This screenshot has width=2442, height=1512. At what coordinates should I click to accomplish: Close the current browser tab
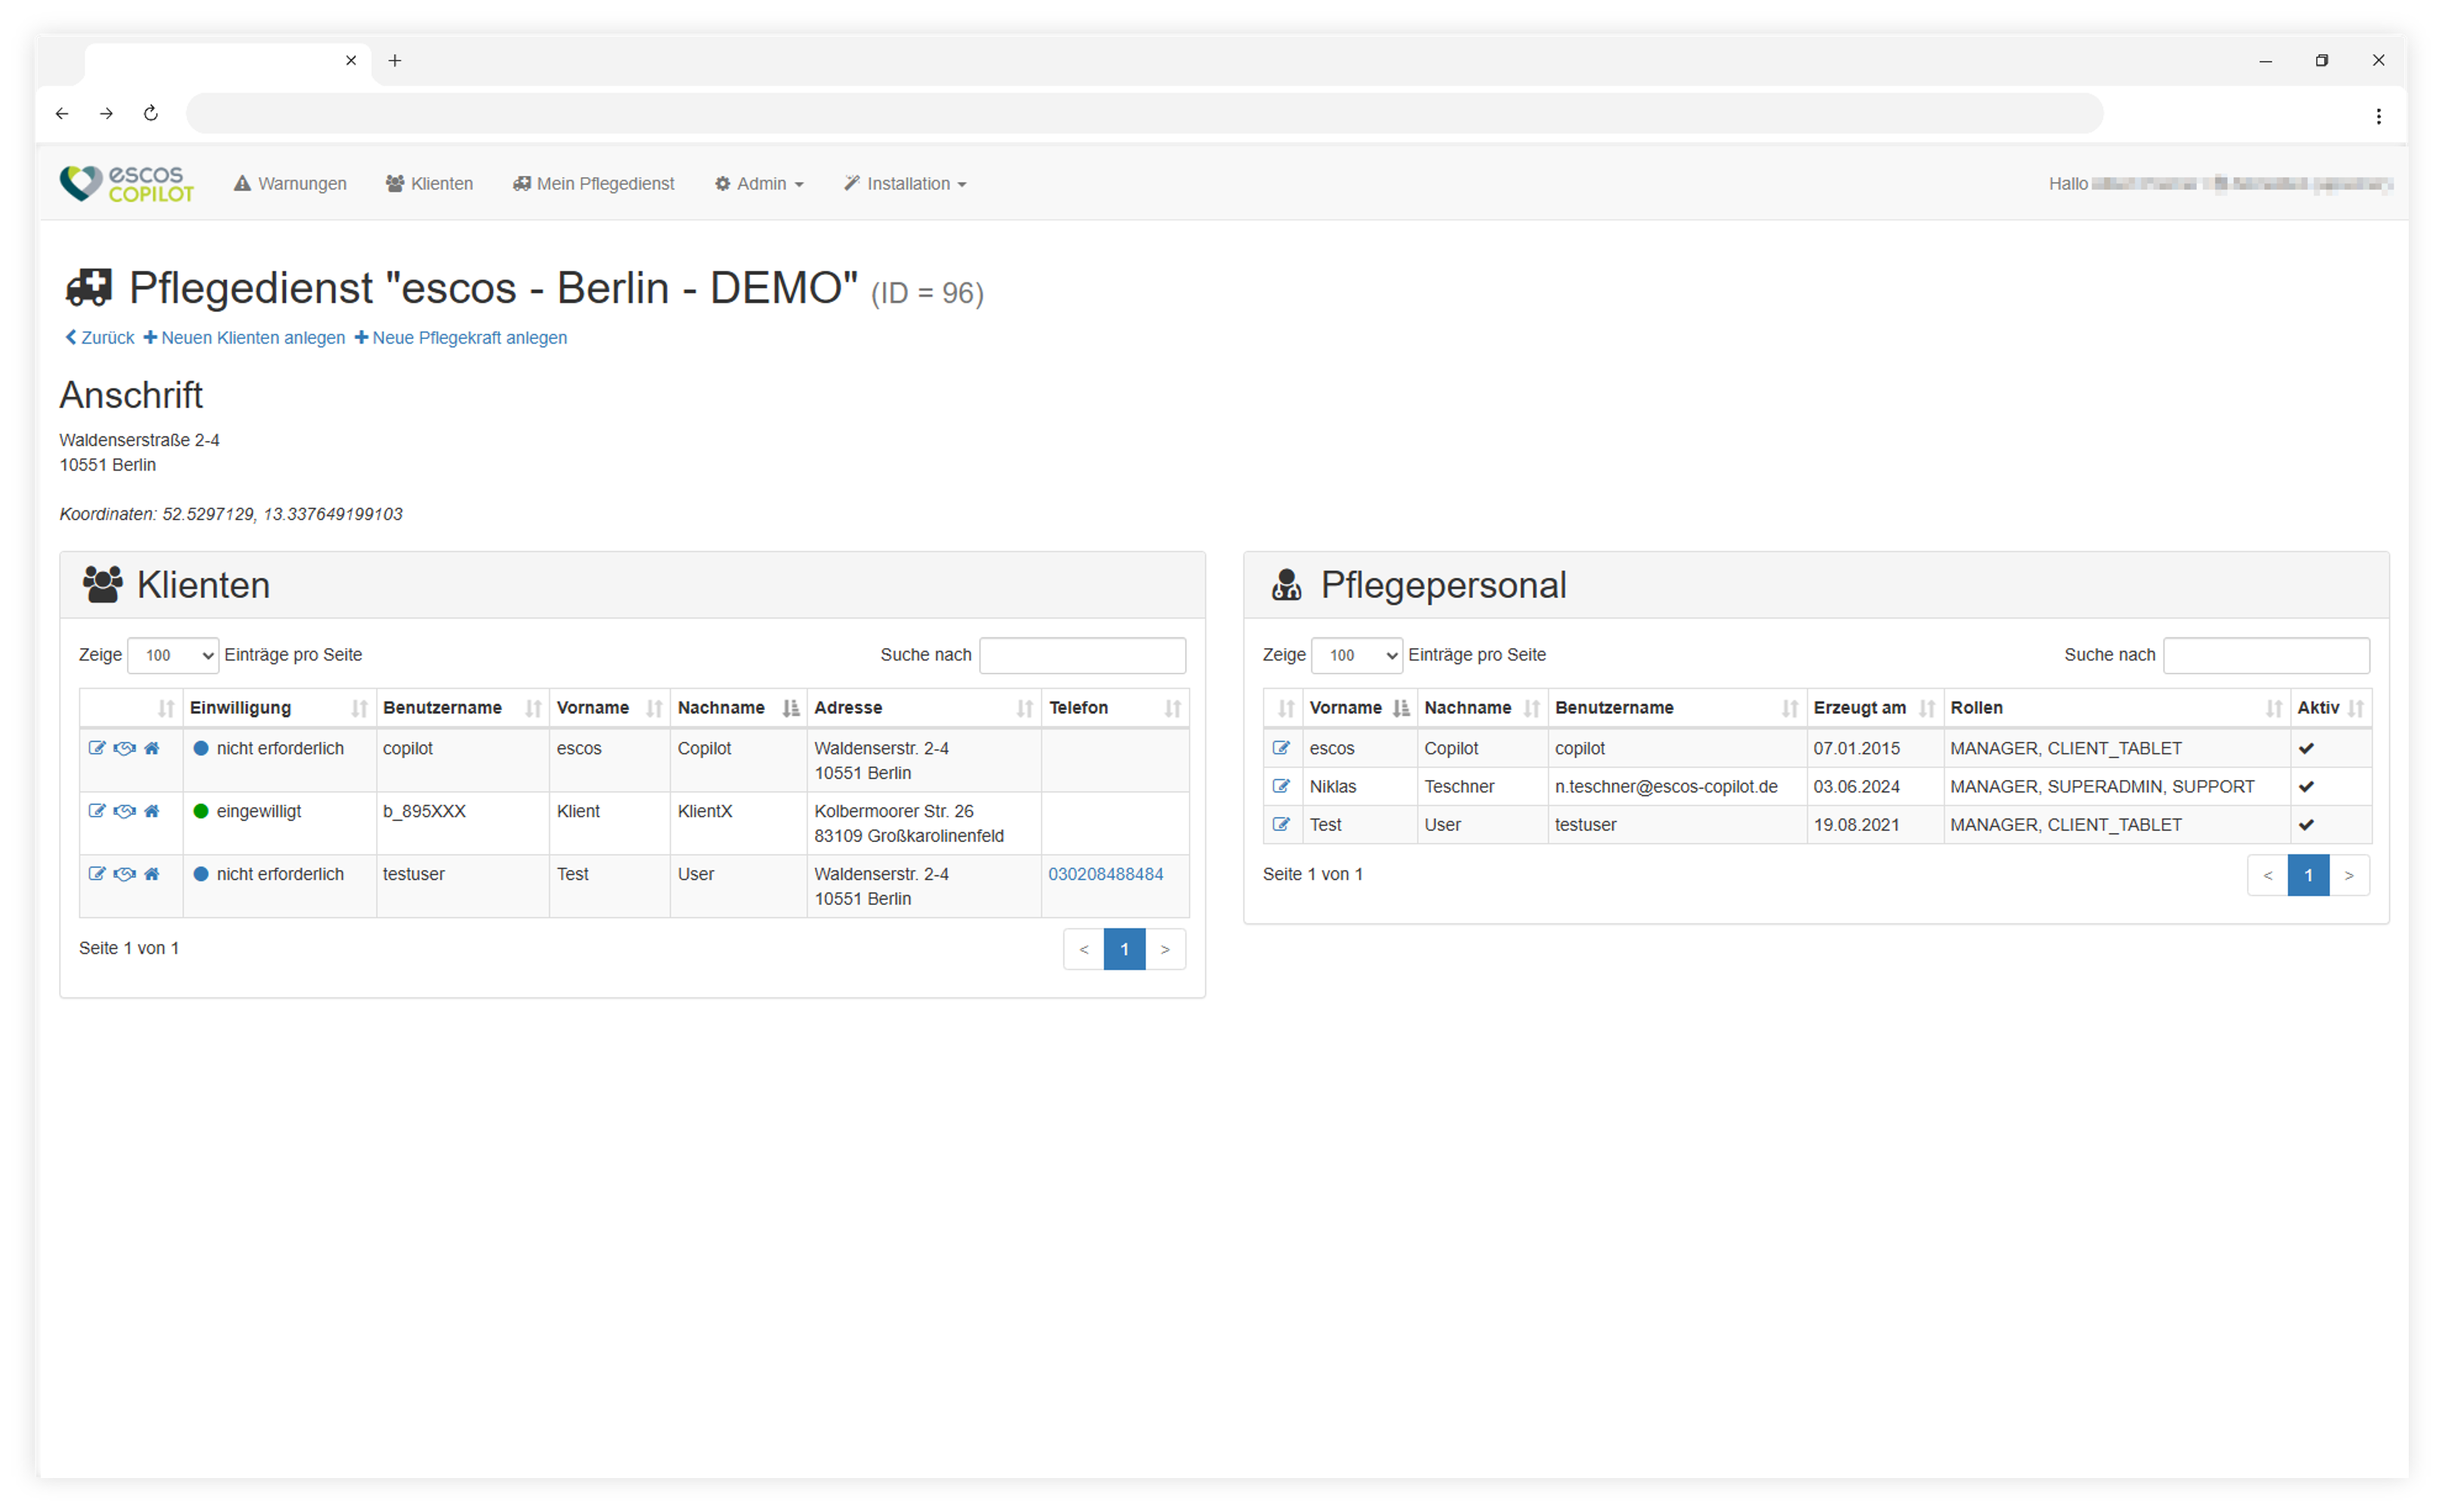pos(351,60)
